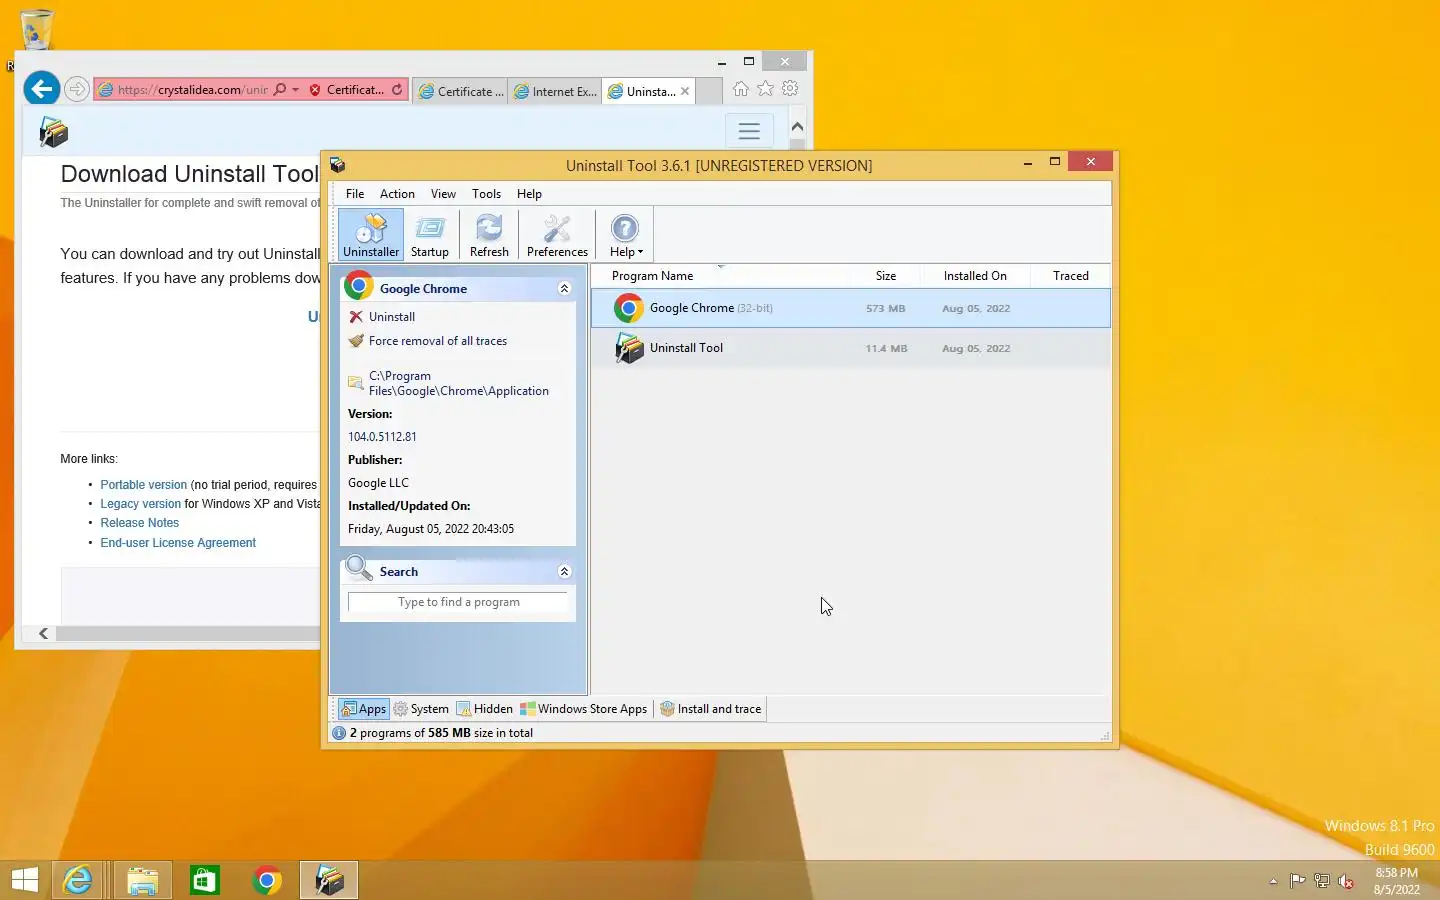Click the Chrome logo in the details panel
Screen dimensions: 1440x900
[358, 286]
